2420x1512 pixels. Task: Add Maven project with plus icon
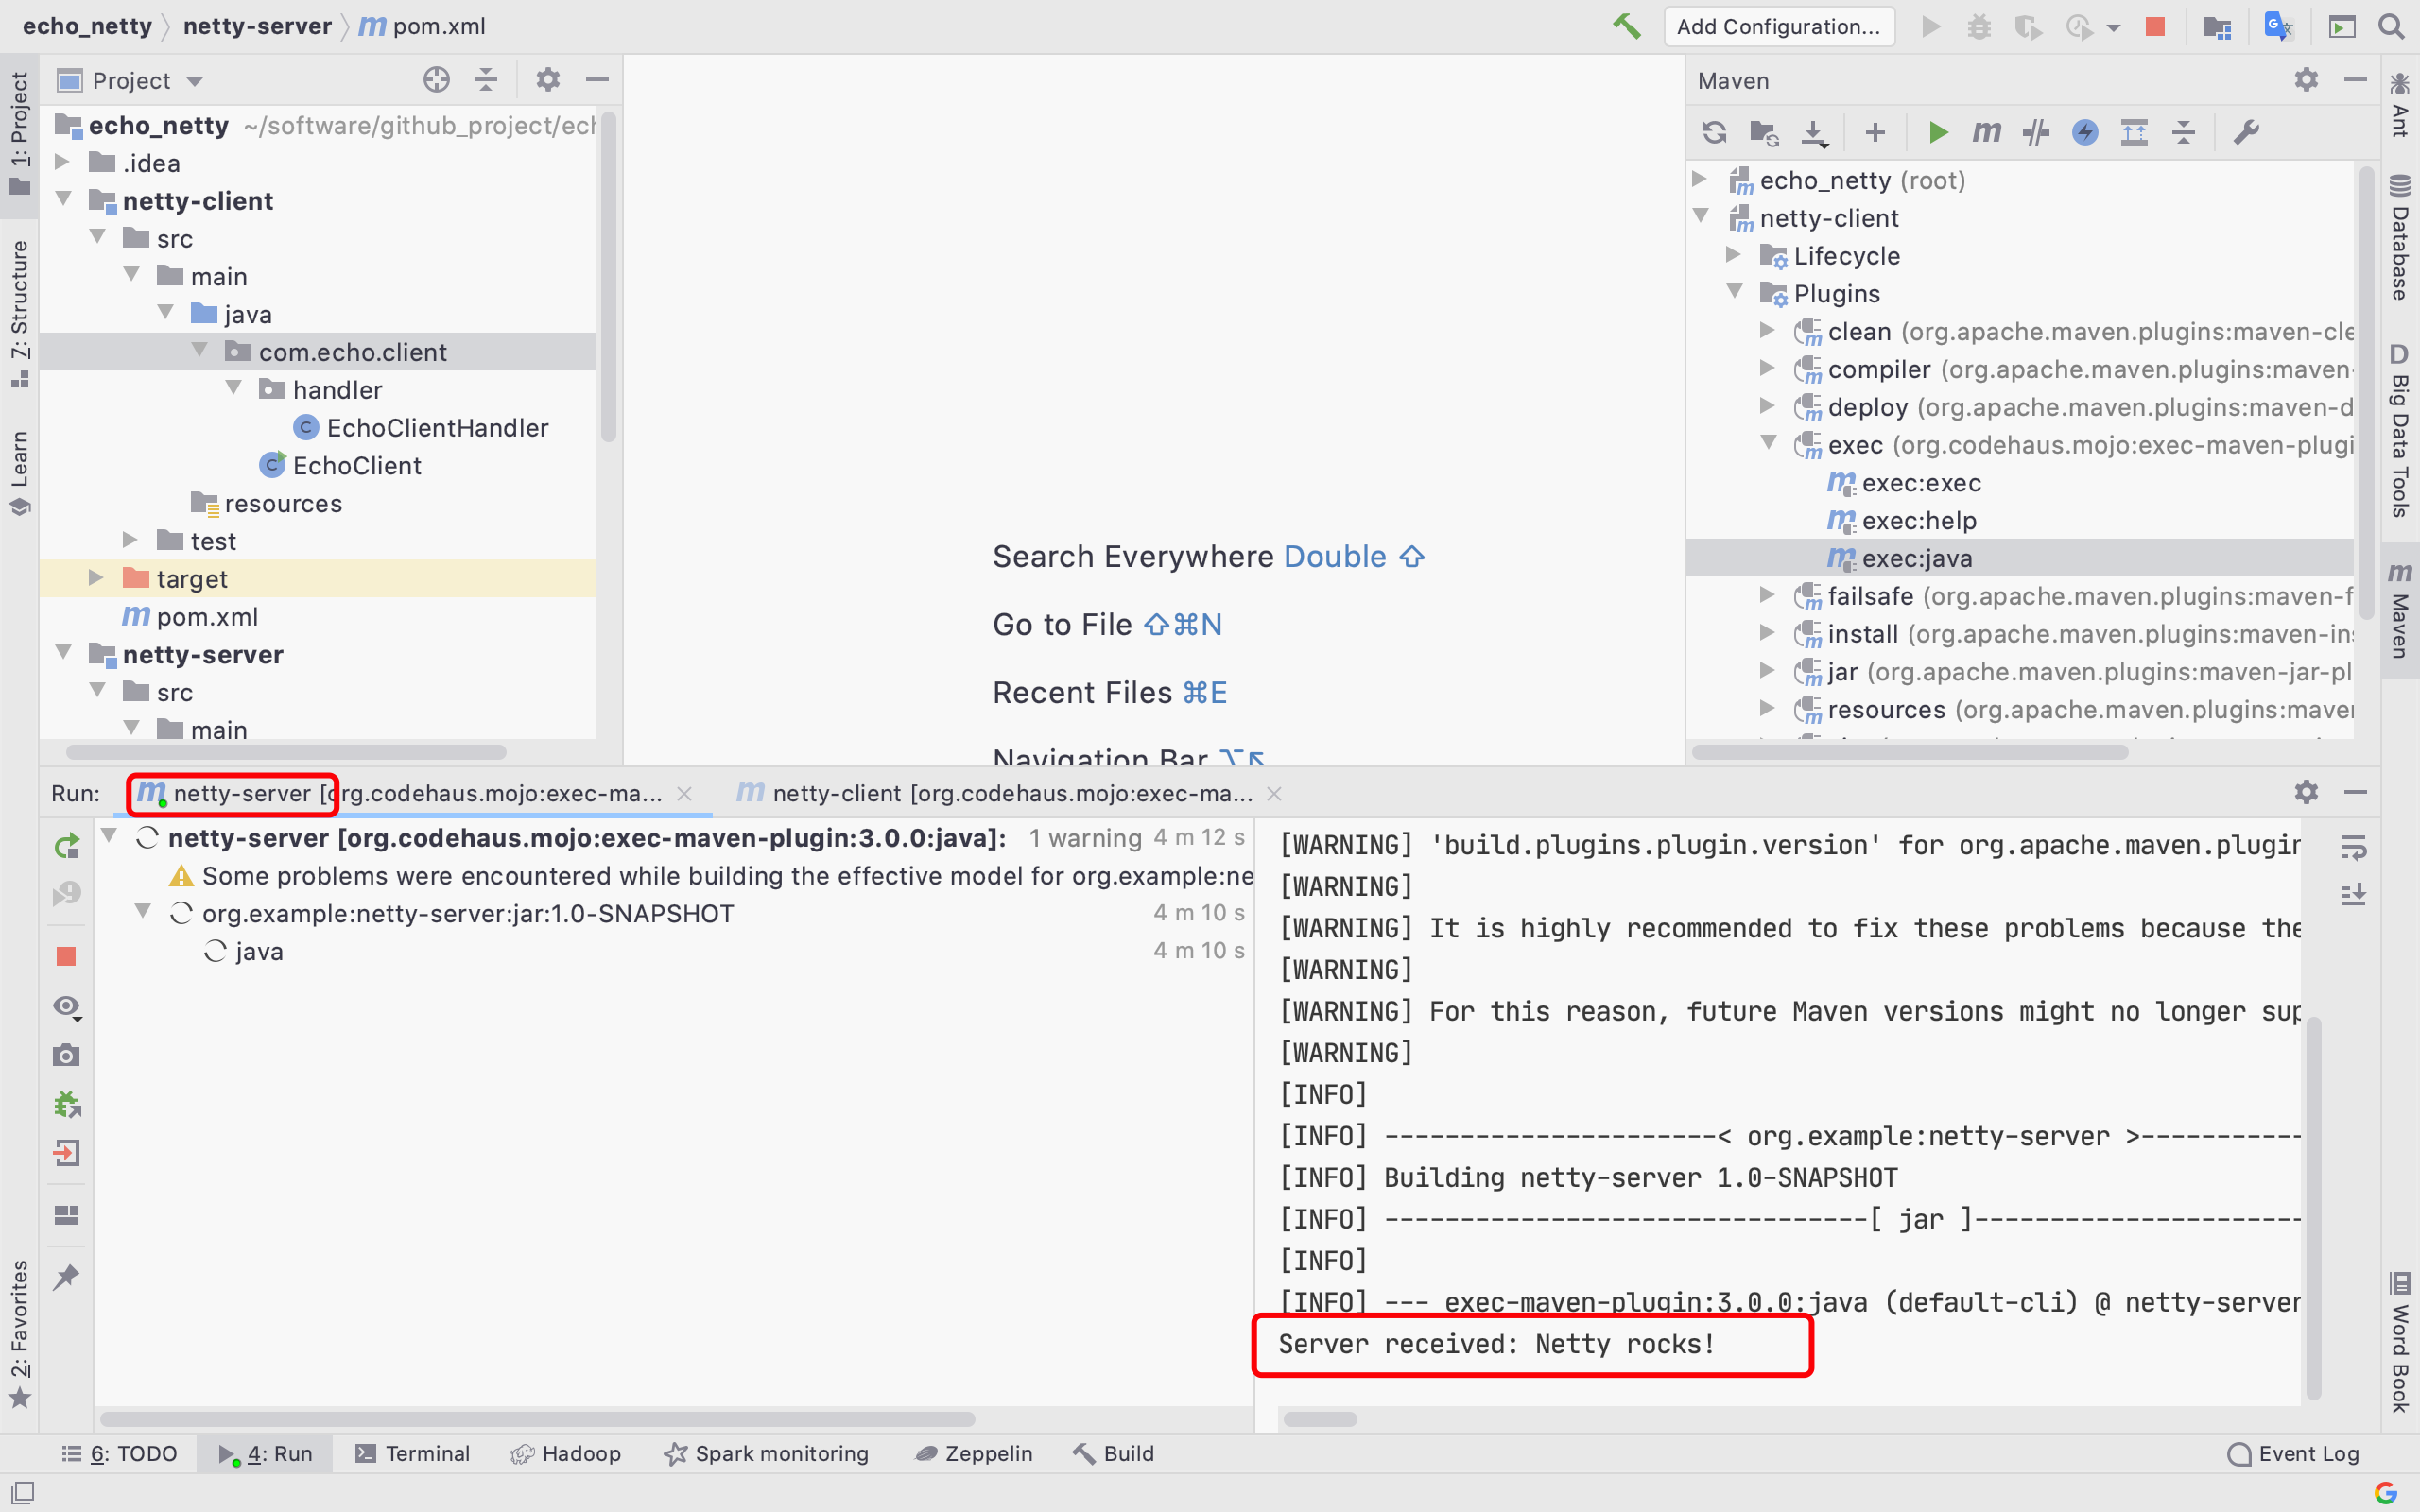point(1875,132)
